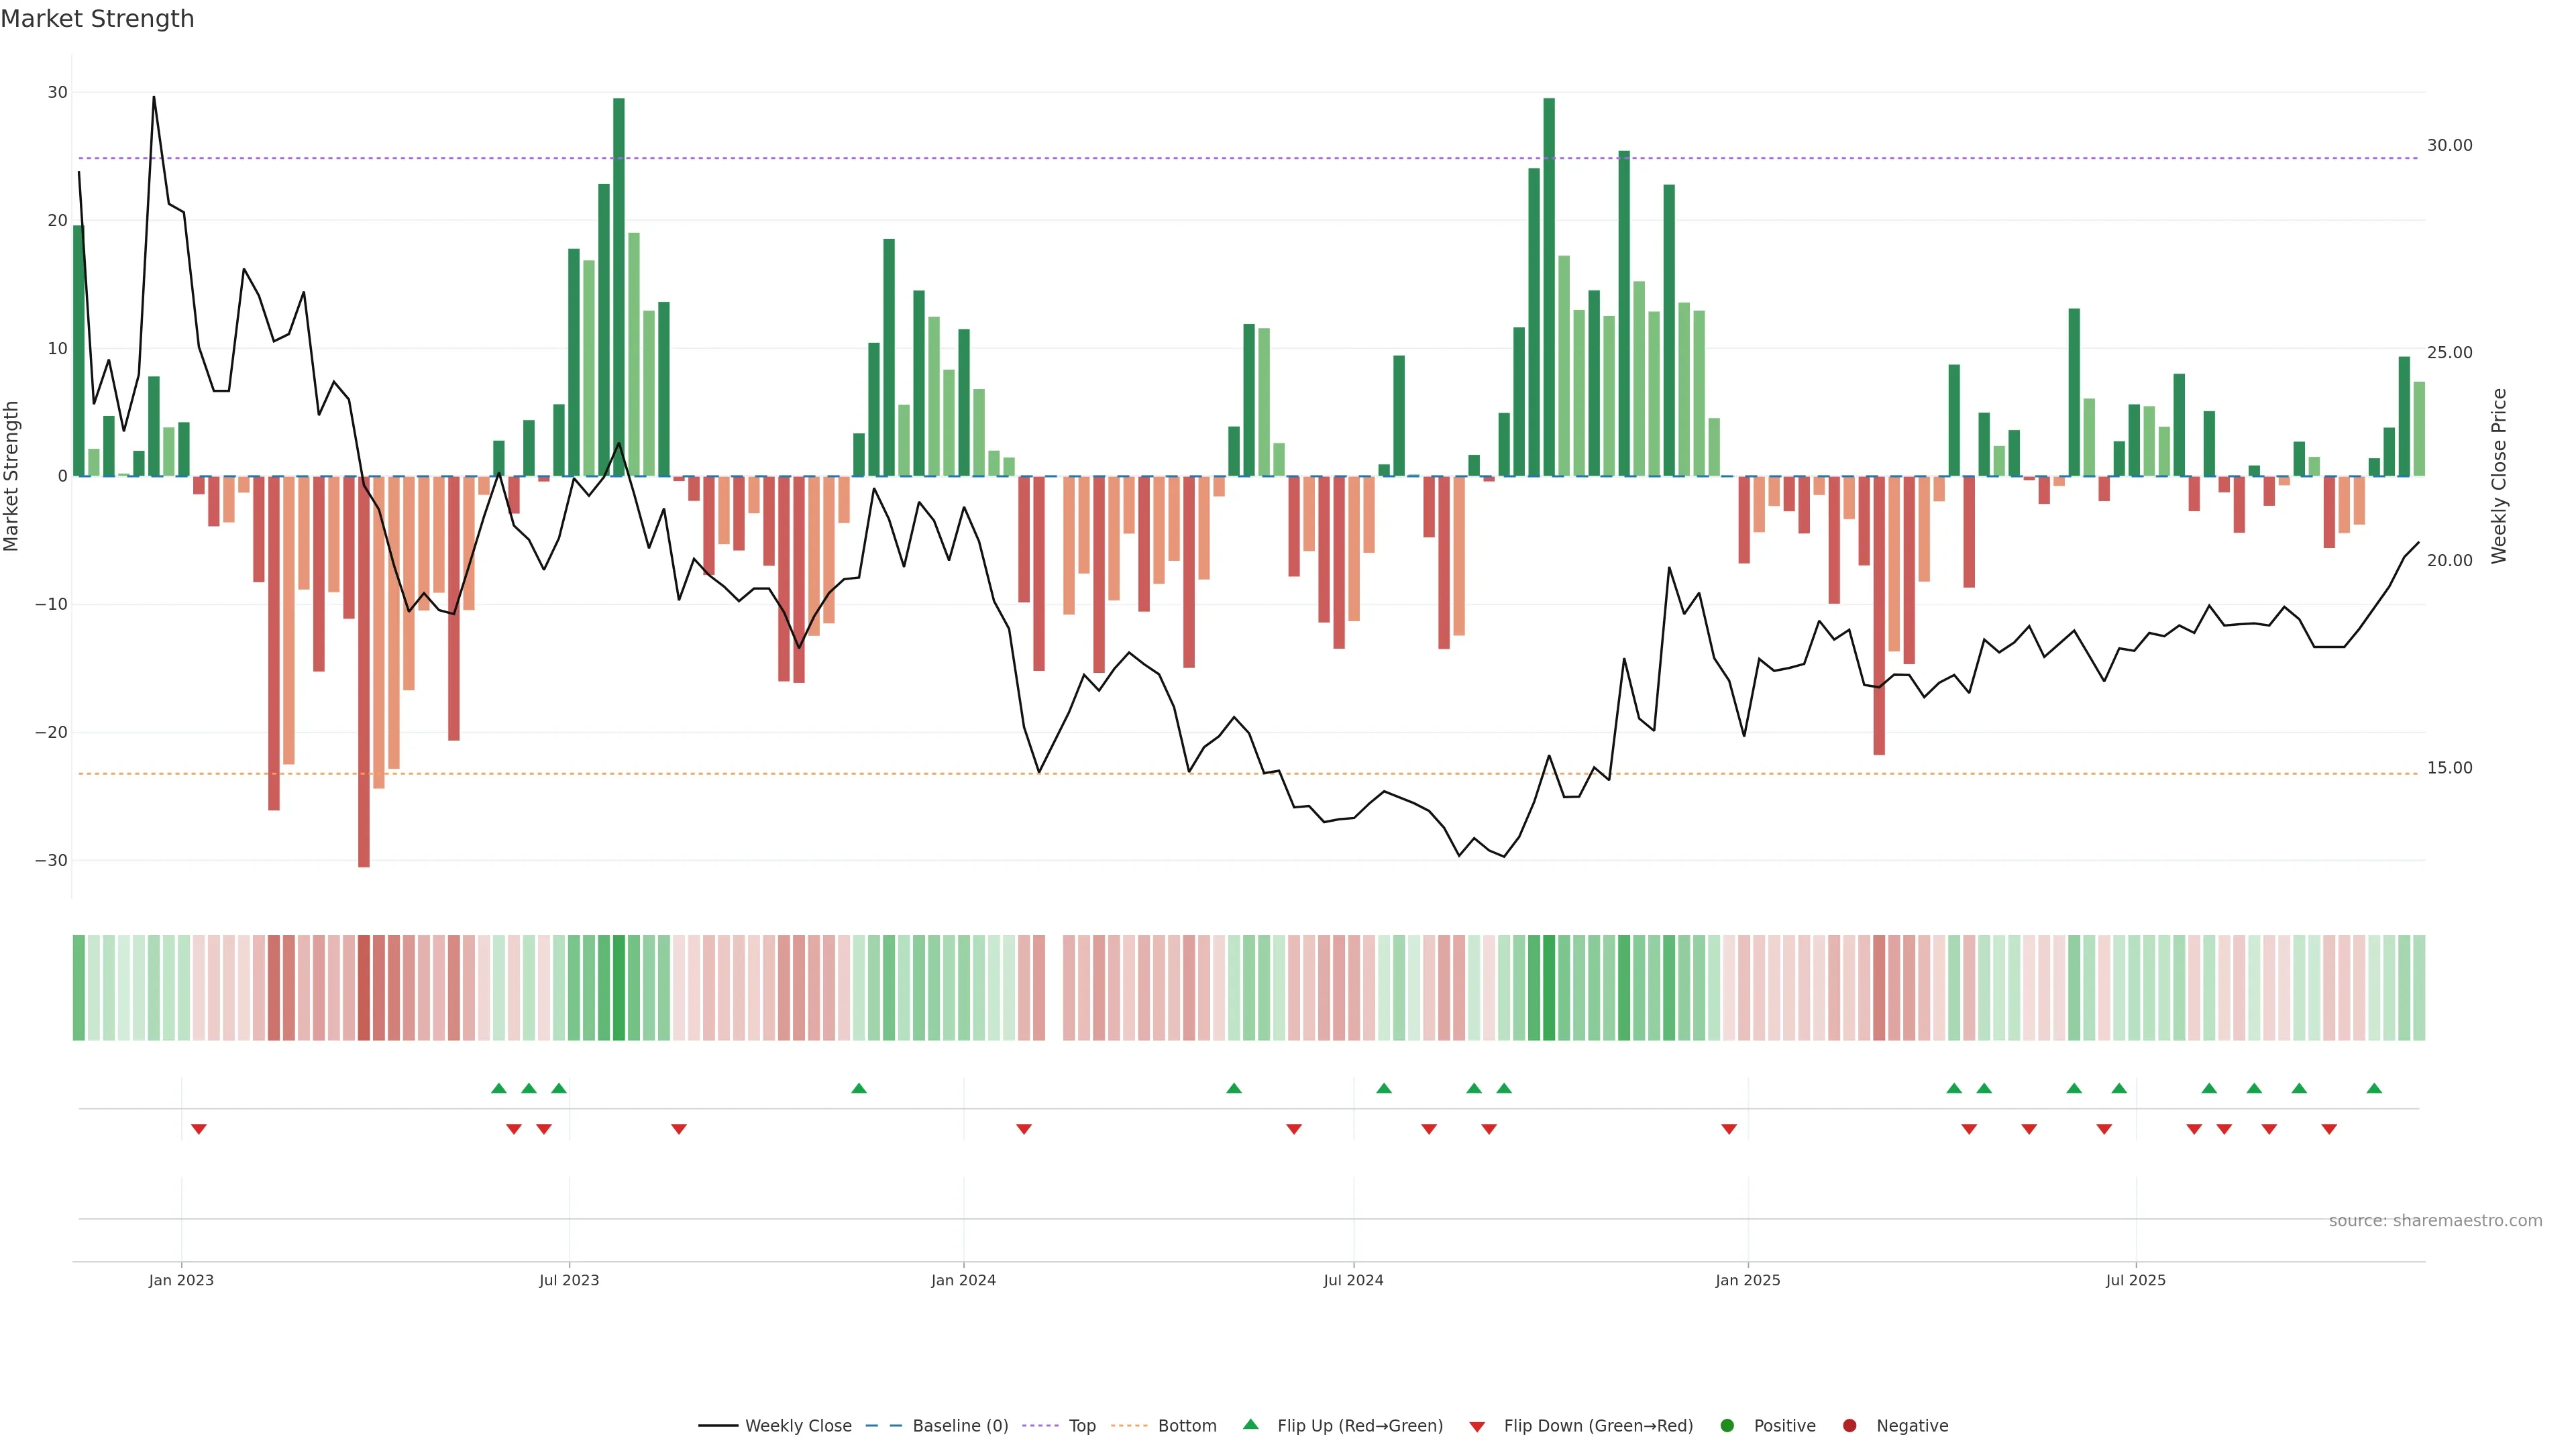The image size is (2576, 1449).
Task: Click the first heatmap strip cell on left
Action: [79, 988]
